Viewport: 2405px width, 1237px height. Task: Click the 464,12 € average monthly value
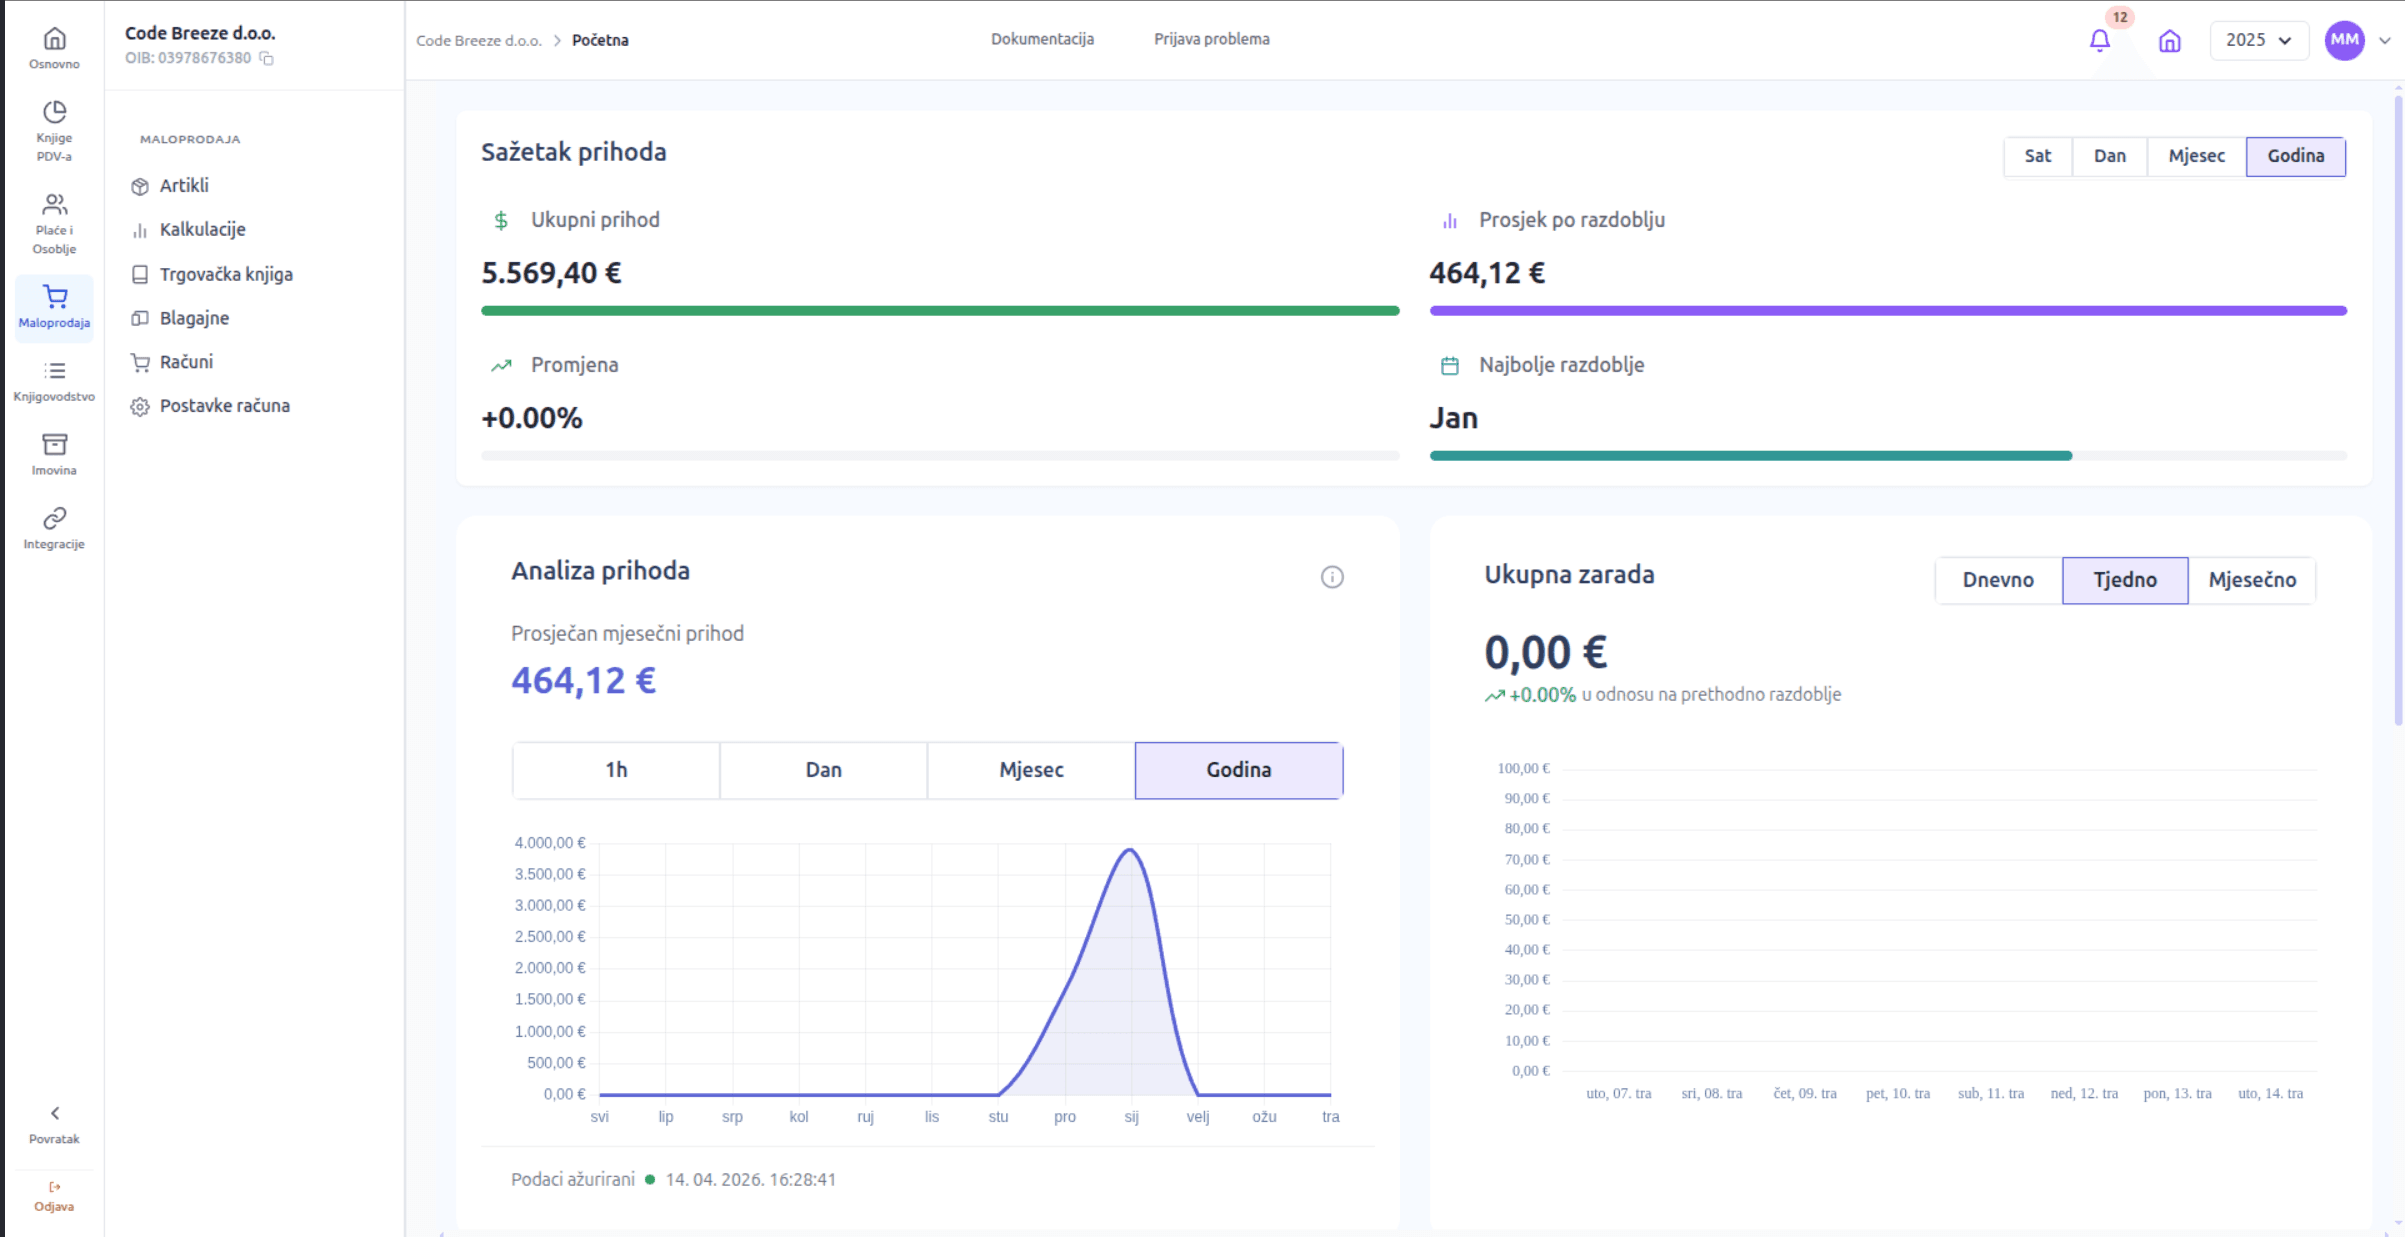coord(583,681)
